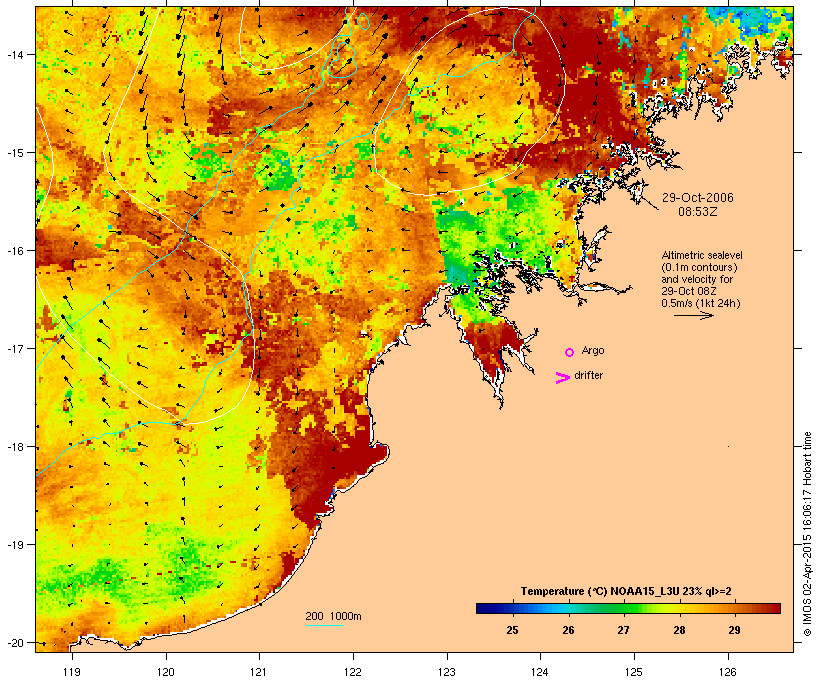The width and height of the screenshot is (820, 680).
Task: Click the magenta Argo circle legend marker
Action: 570,353
